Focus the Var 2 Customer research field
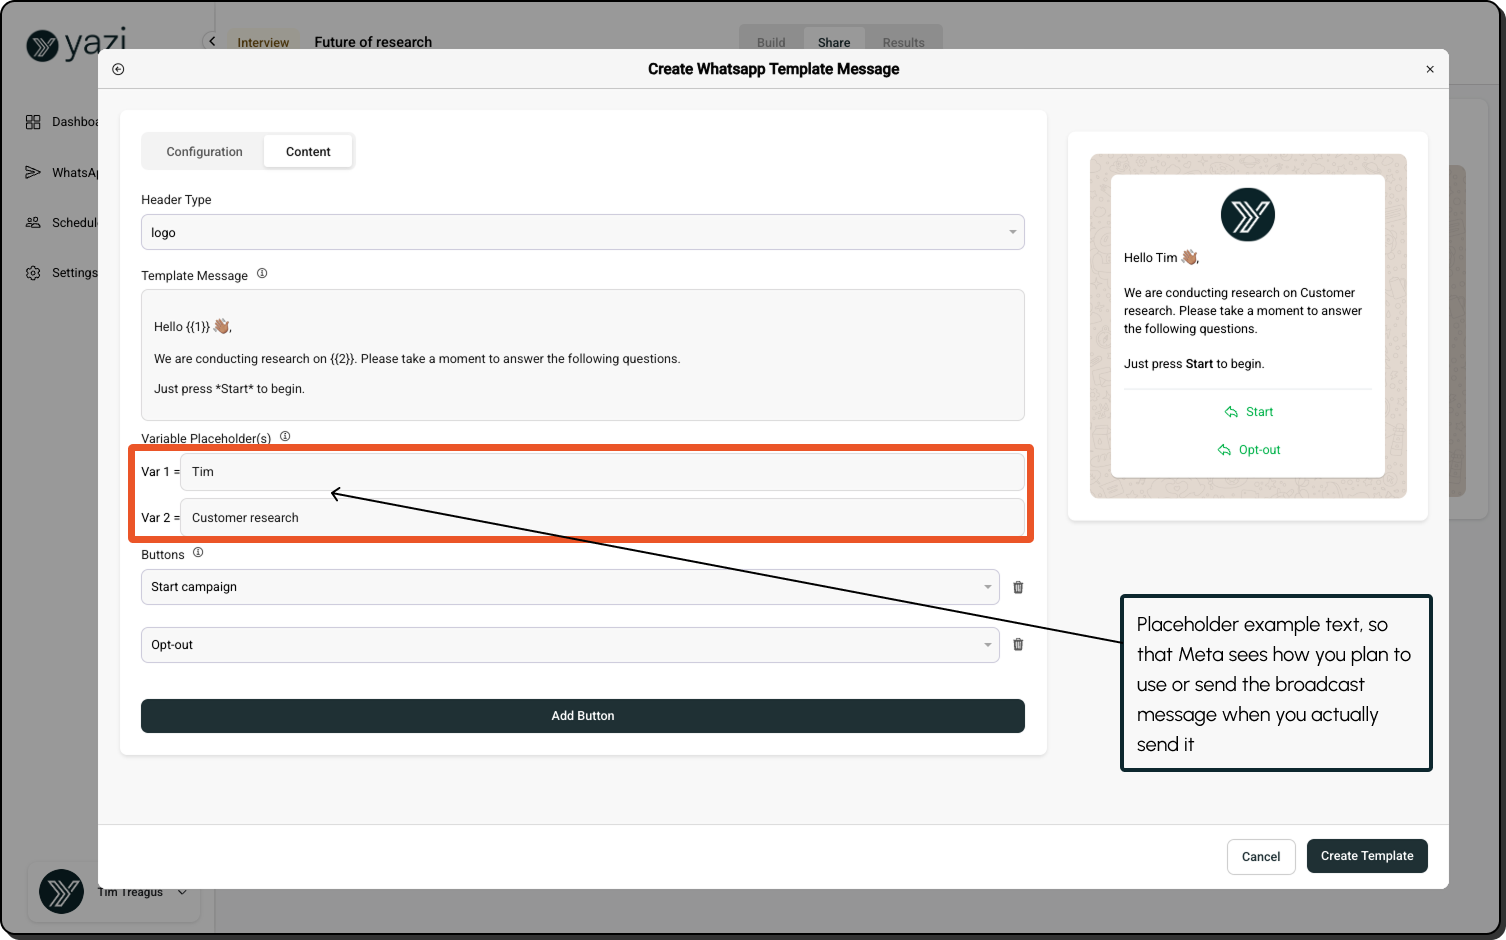The width and height of the screenshot is (1506, 940). pos(601,518)
